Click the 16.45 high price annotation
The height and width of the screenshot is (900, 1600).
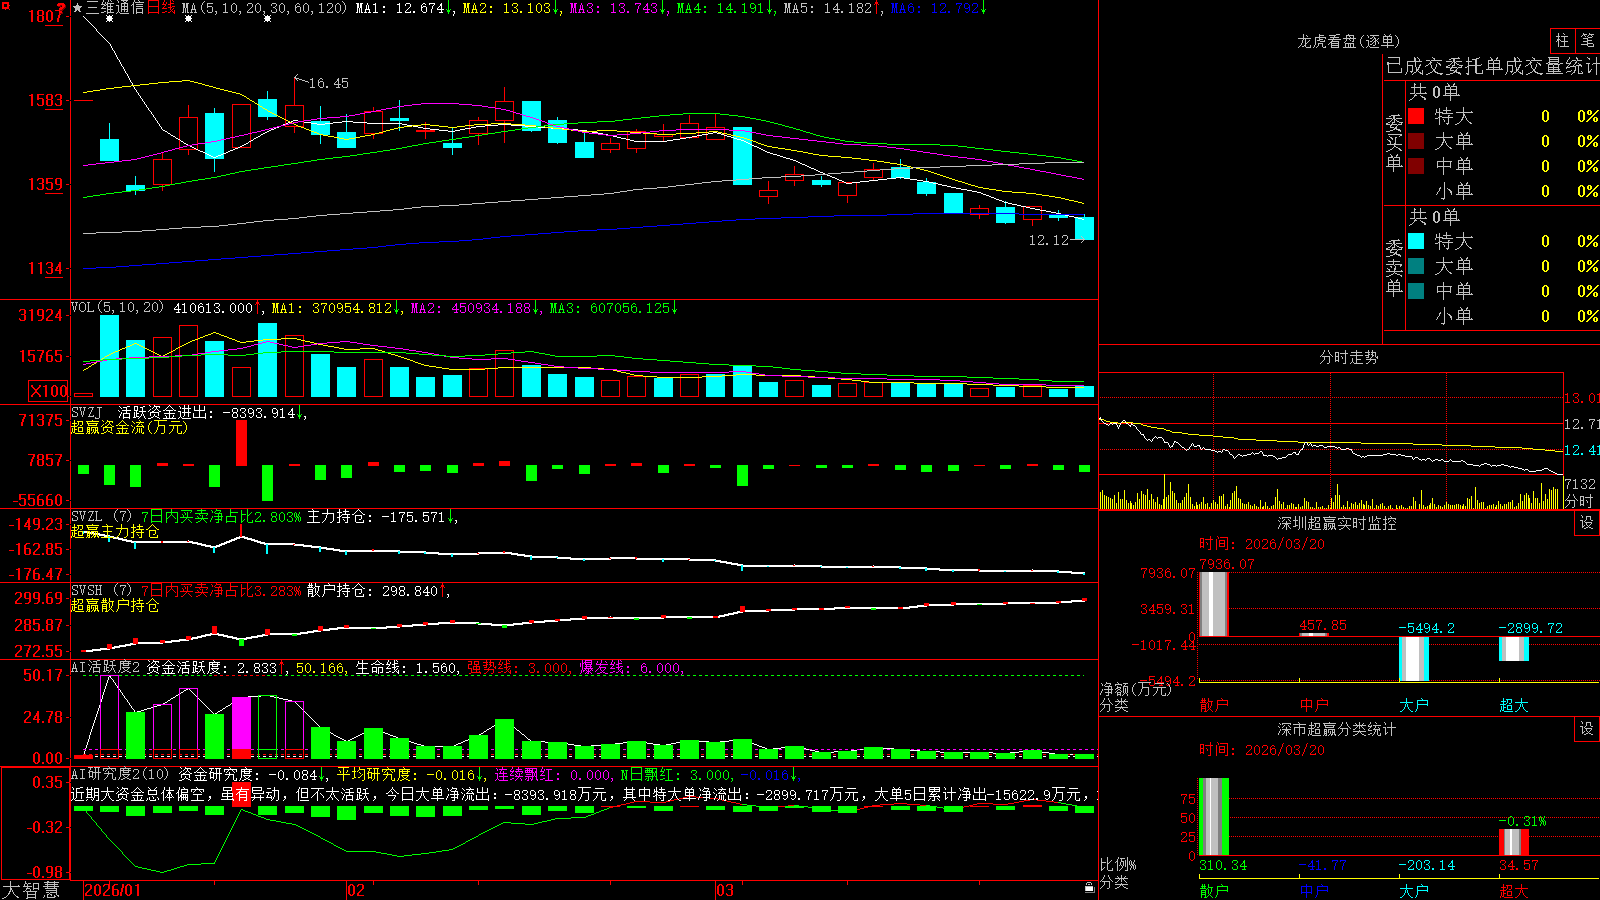pyautogui.click(x=329, y=83)
